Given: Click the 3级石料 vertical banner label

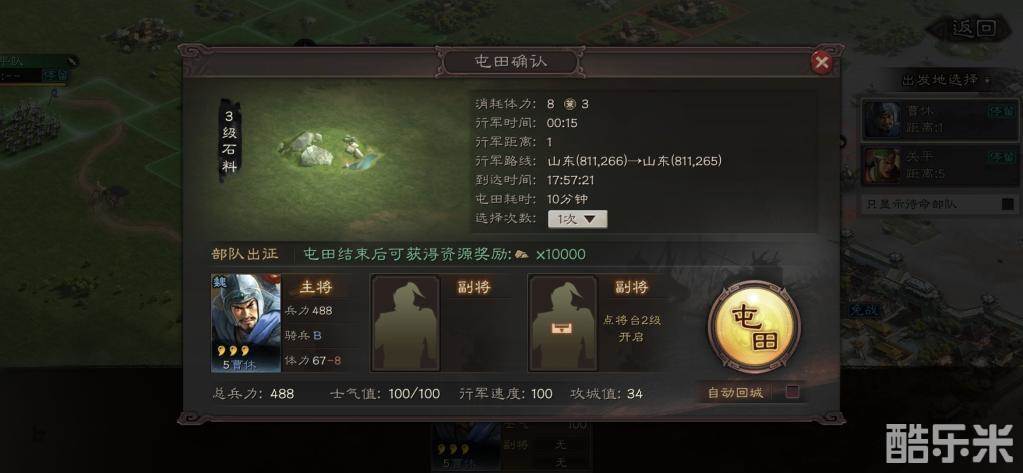Looking at the screenshot, I should click(230, 140).
